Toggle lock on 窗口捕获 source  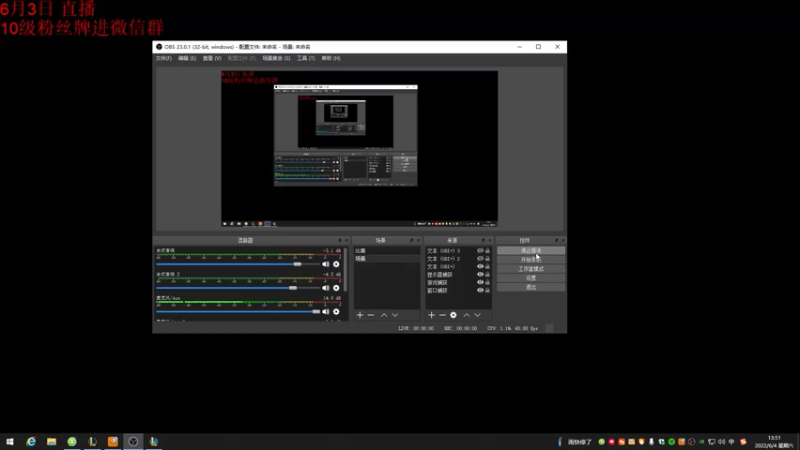pyautogui.click(x=487, y=290)
